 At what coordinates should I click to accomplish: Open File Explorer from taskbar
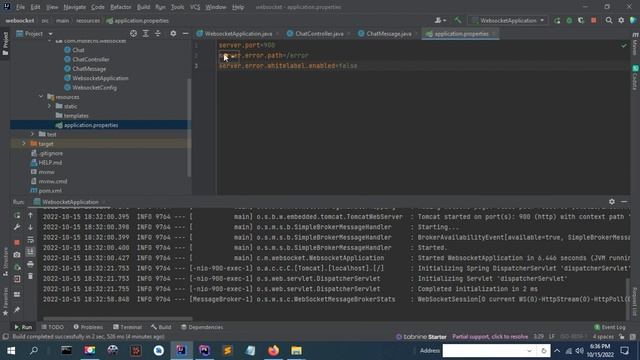pyautogui.click(x=296, y=351)
